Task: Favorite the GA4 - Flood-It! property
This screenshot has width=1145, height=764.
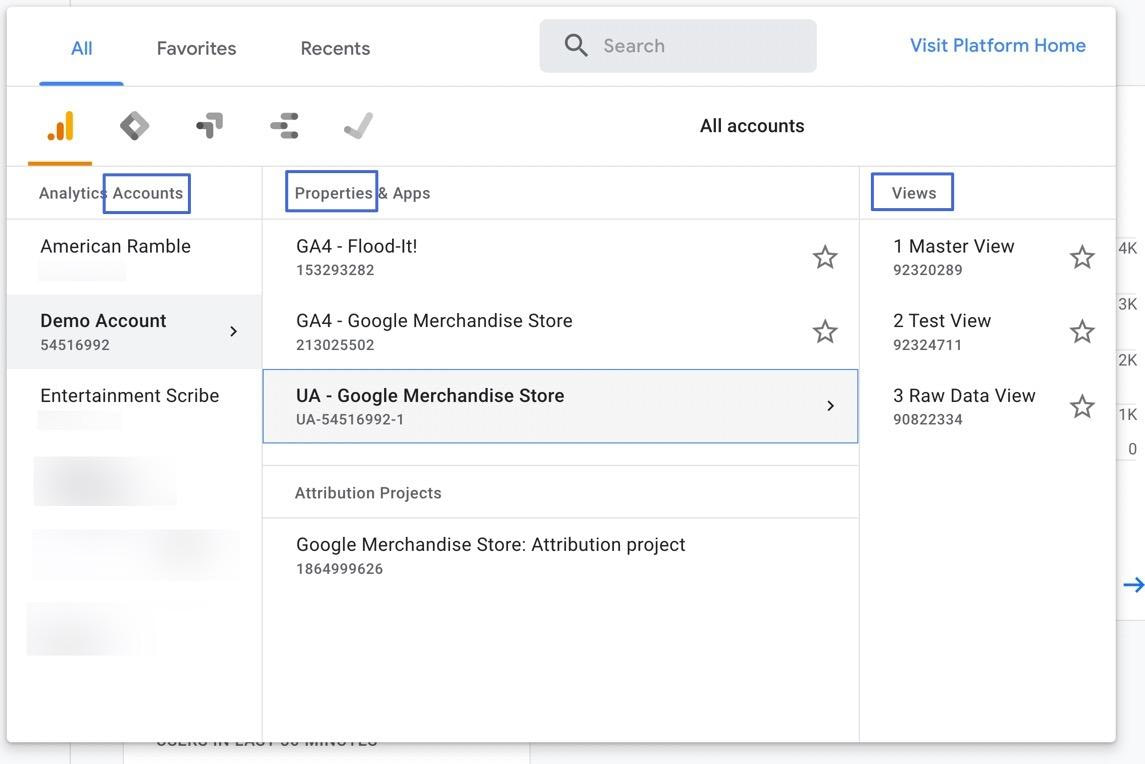Action: coord(824,256)
